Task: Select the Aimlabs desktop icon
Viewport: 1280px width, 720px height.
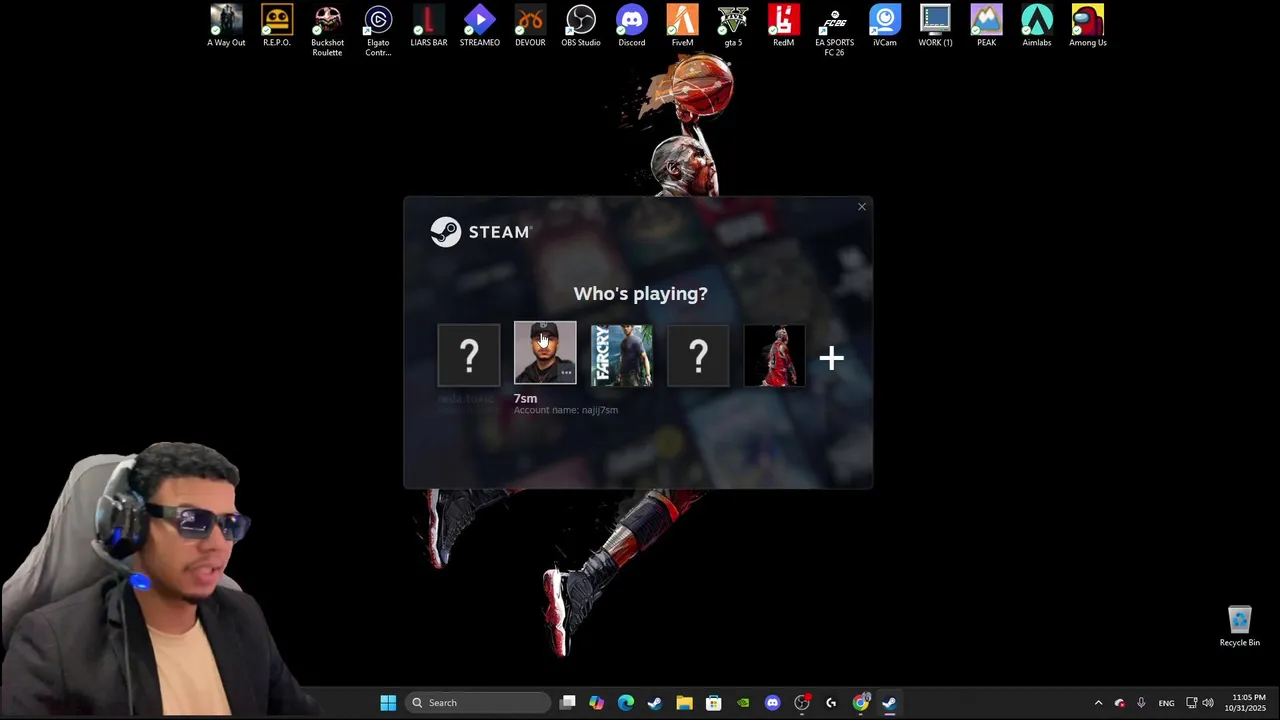Action: pos(1037,27)
